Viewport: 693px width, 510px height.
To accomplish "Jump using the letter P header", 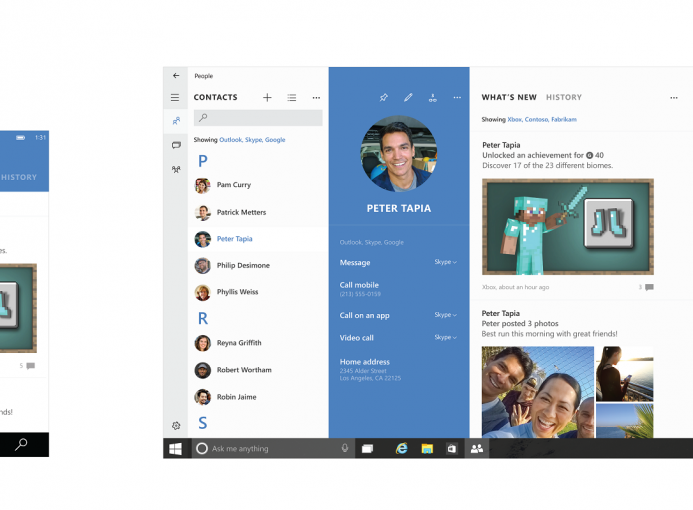I will (203, 161).
